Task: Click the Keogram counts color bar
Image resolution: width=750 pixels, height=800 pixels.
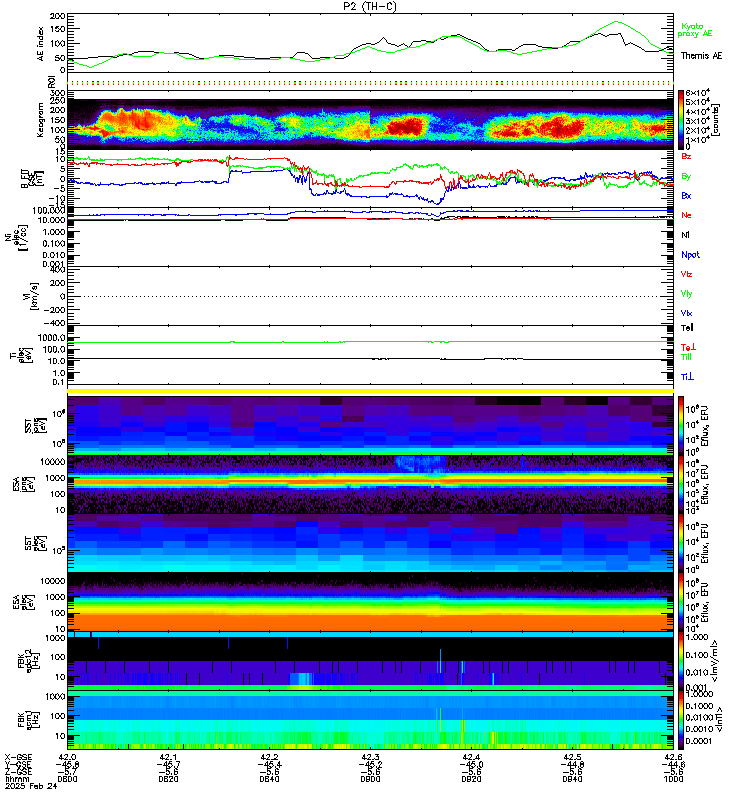Action: tap(681, 119)
